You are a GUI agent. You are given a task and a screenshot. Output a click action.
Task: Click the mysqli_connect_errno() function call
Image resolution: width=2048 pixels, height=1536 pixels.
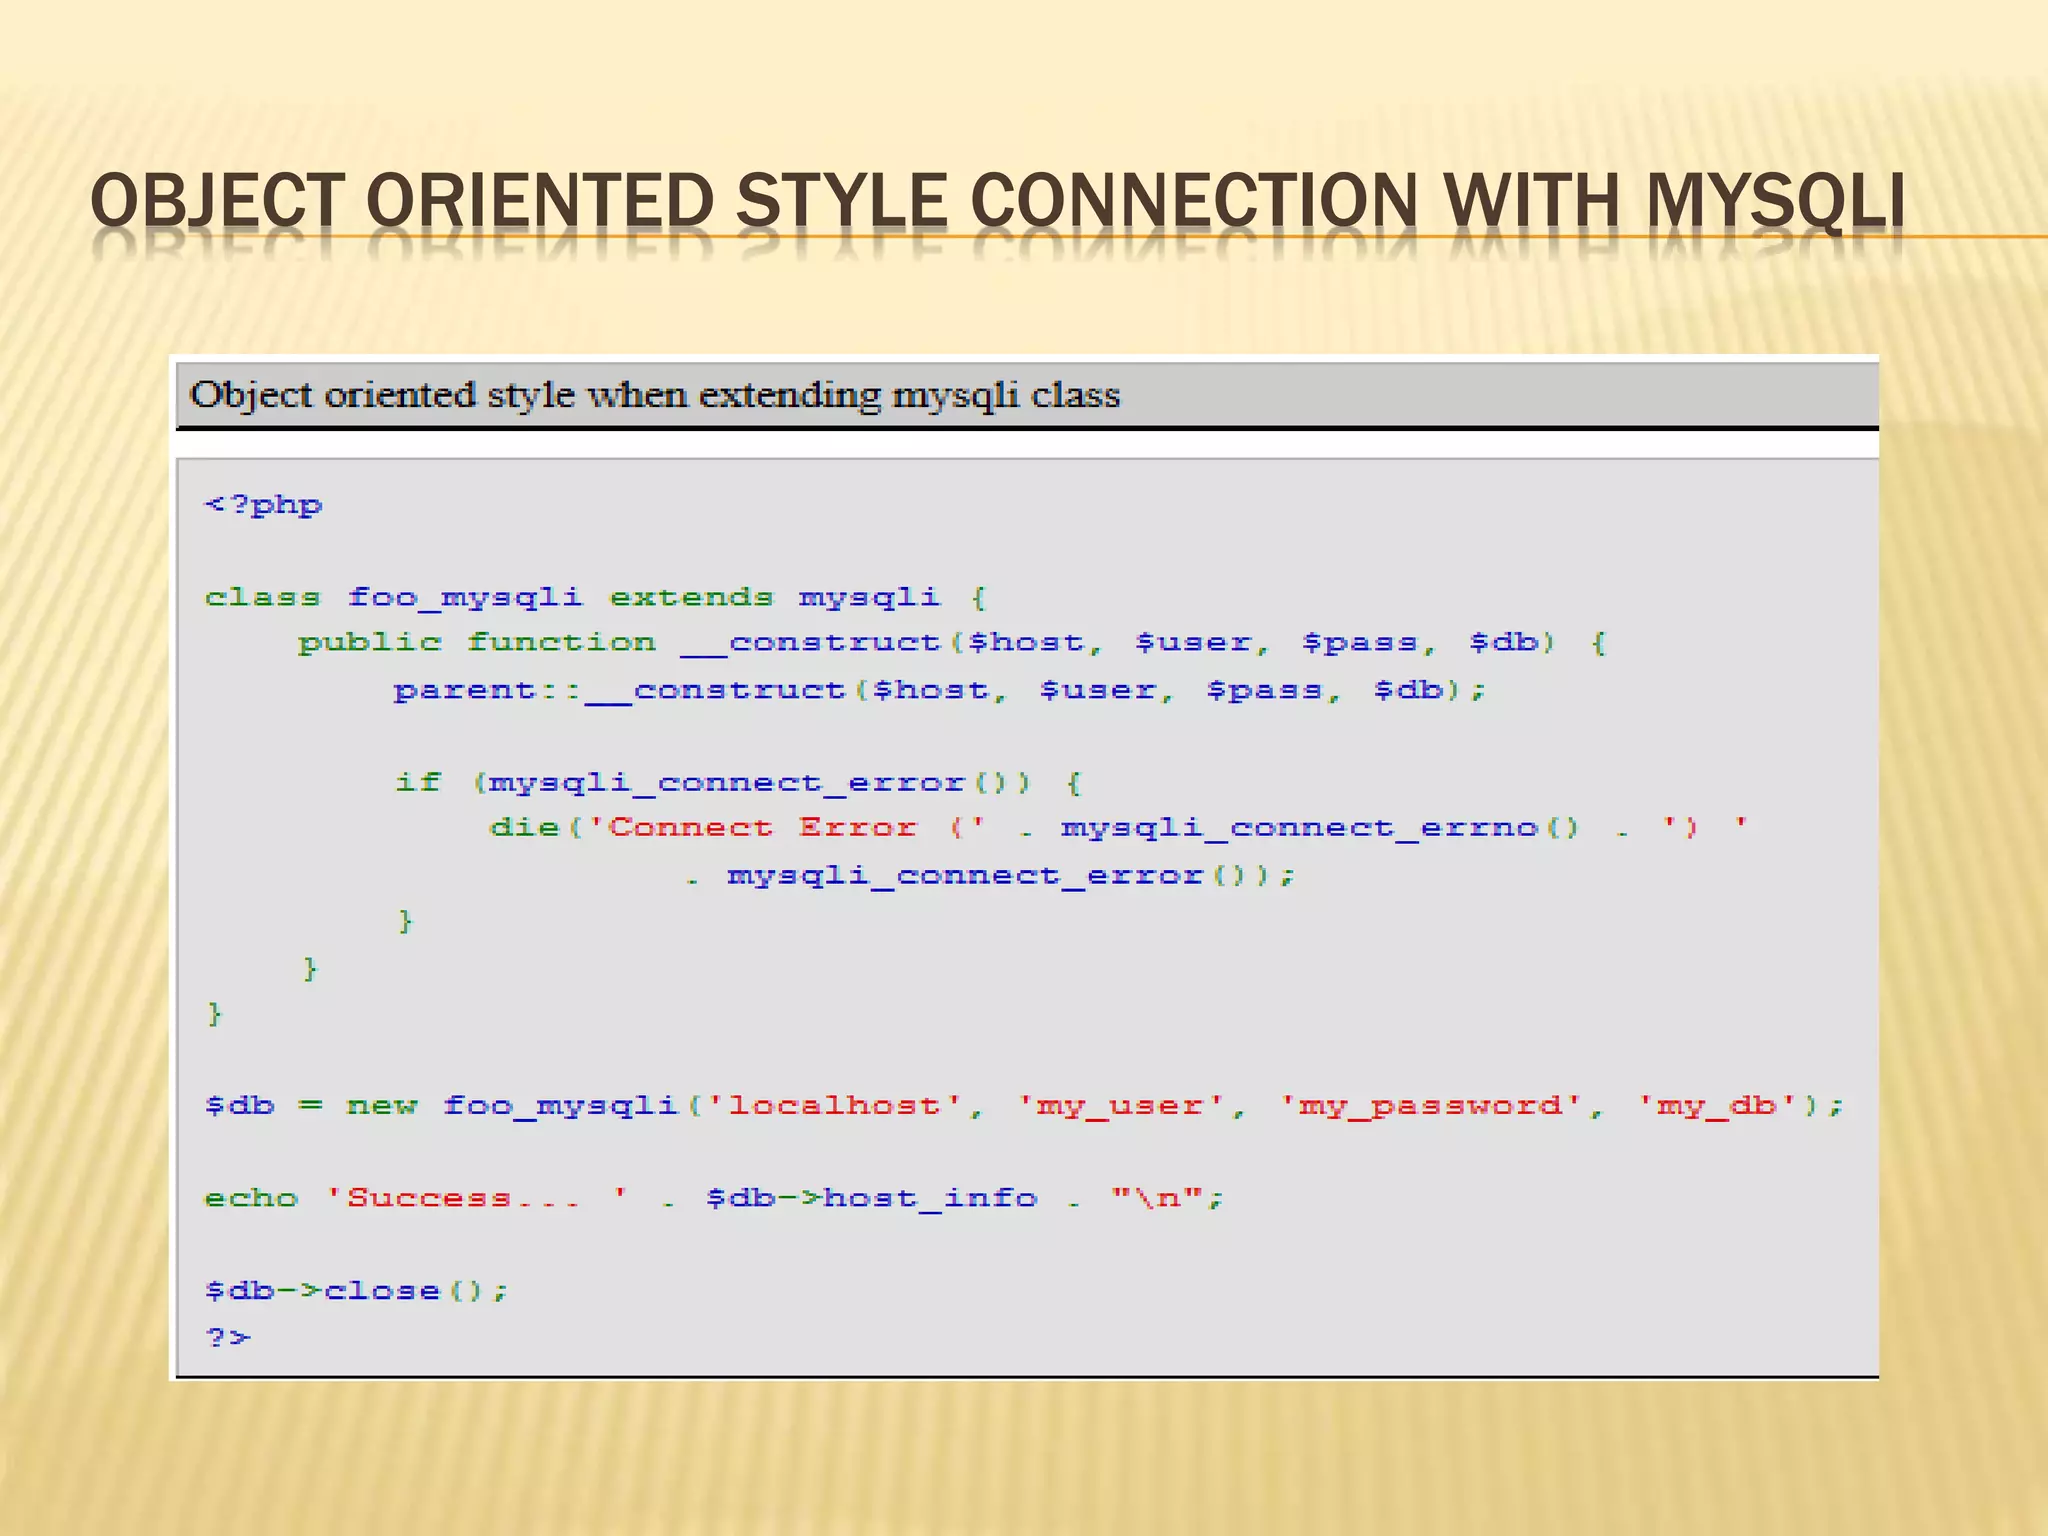pos(1320,828)
